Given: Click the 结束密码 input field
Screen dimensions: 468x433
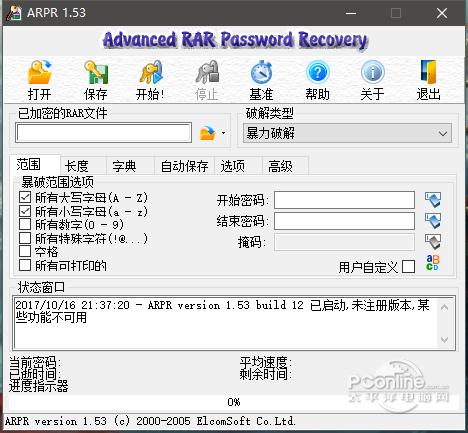Looking at the screenshot, I should coord(344,221).
